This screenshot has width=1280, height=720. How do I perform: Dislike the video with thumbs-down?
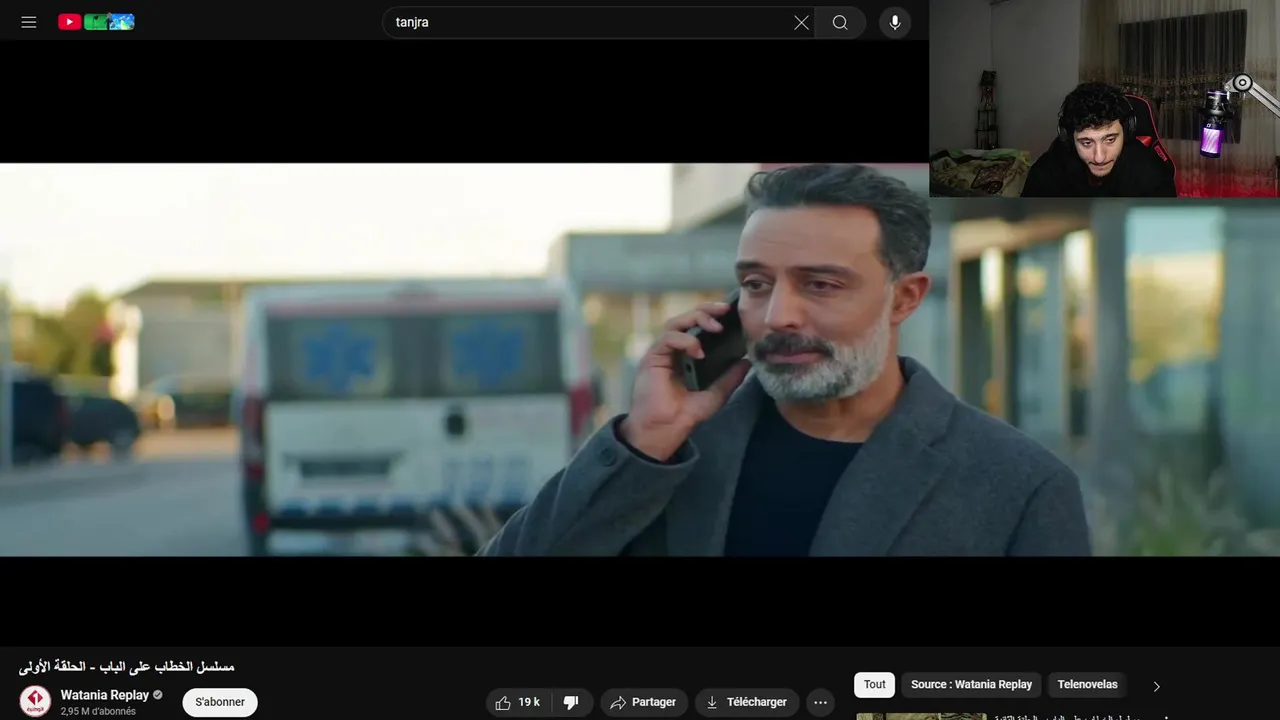[571, 702]
